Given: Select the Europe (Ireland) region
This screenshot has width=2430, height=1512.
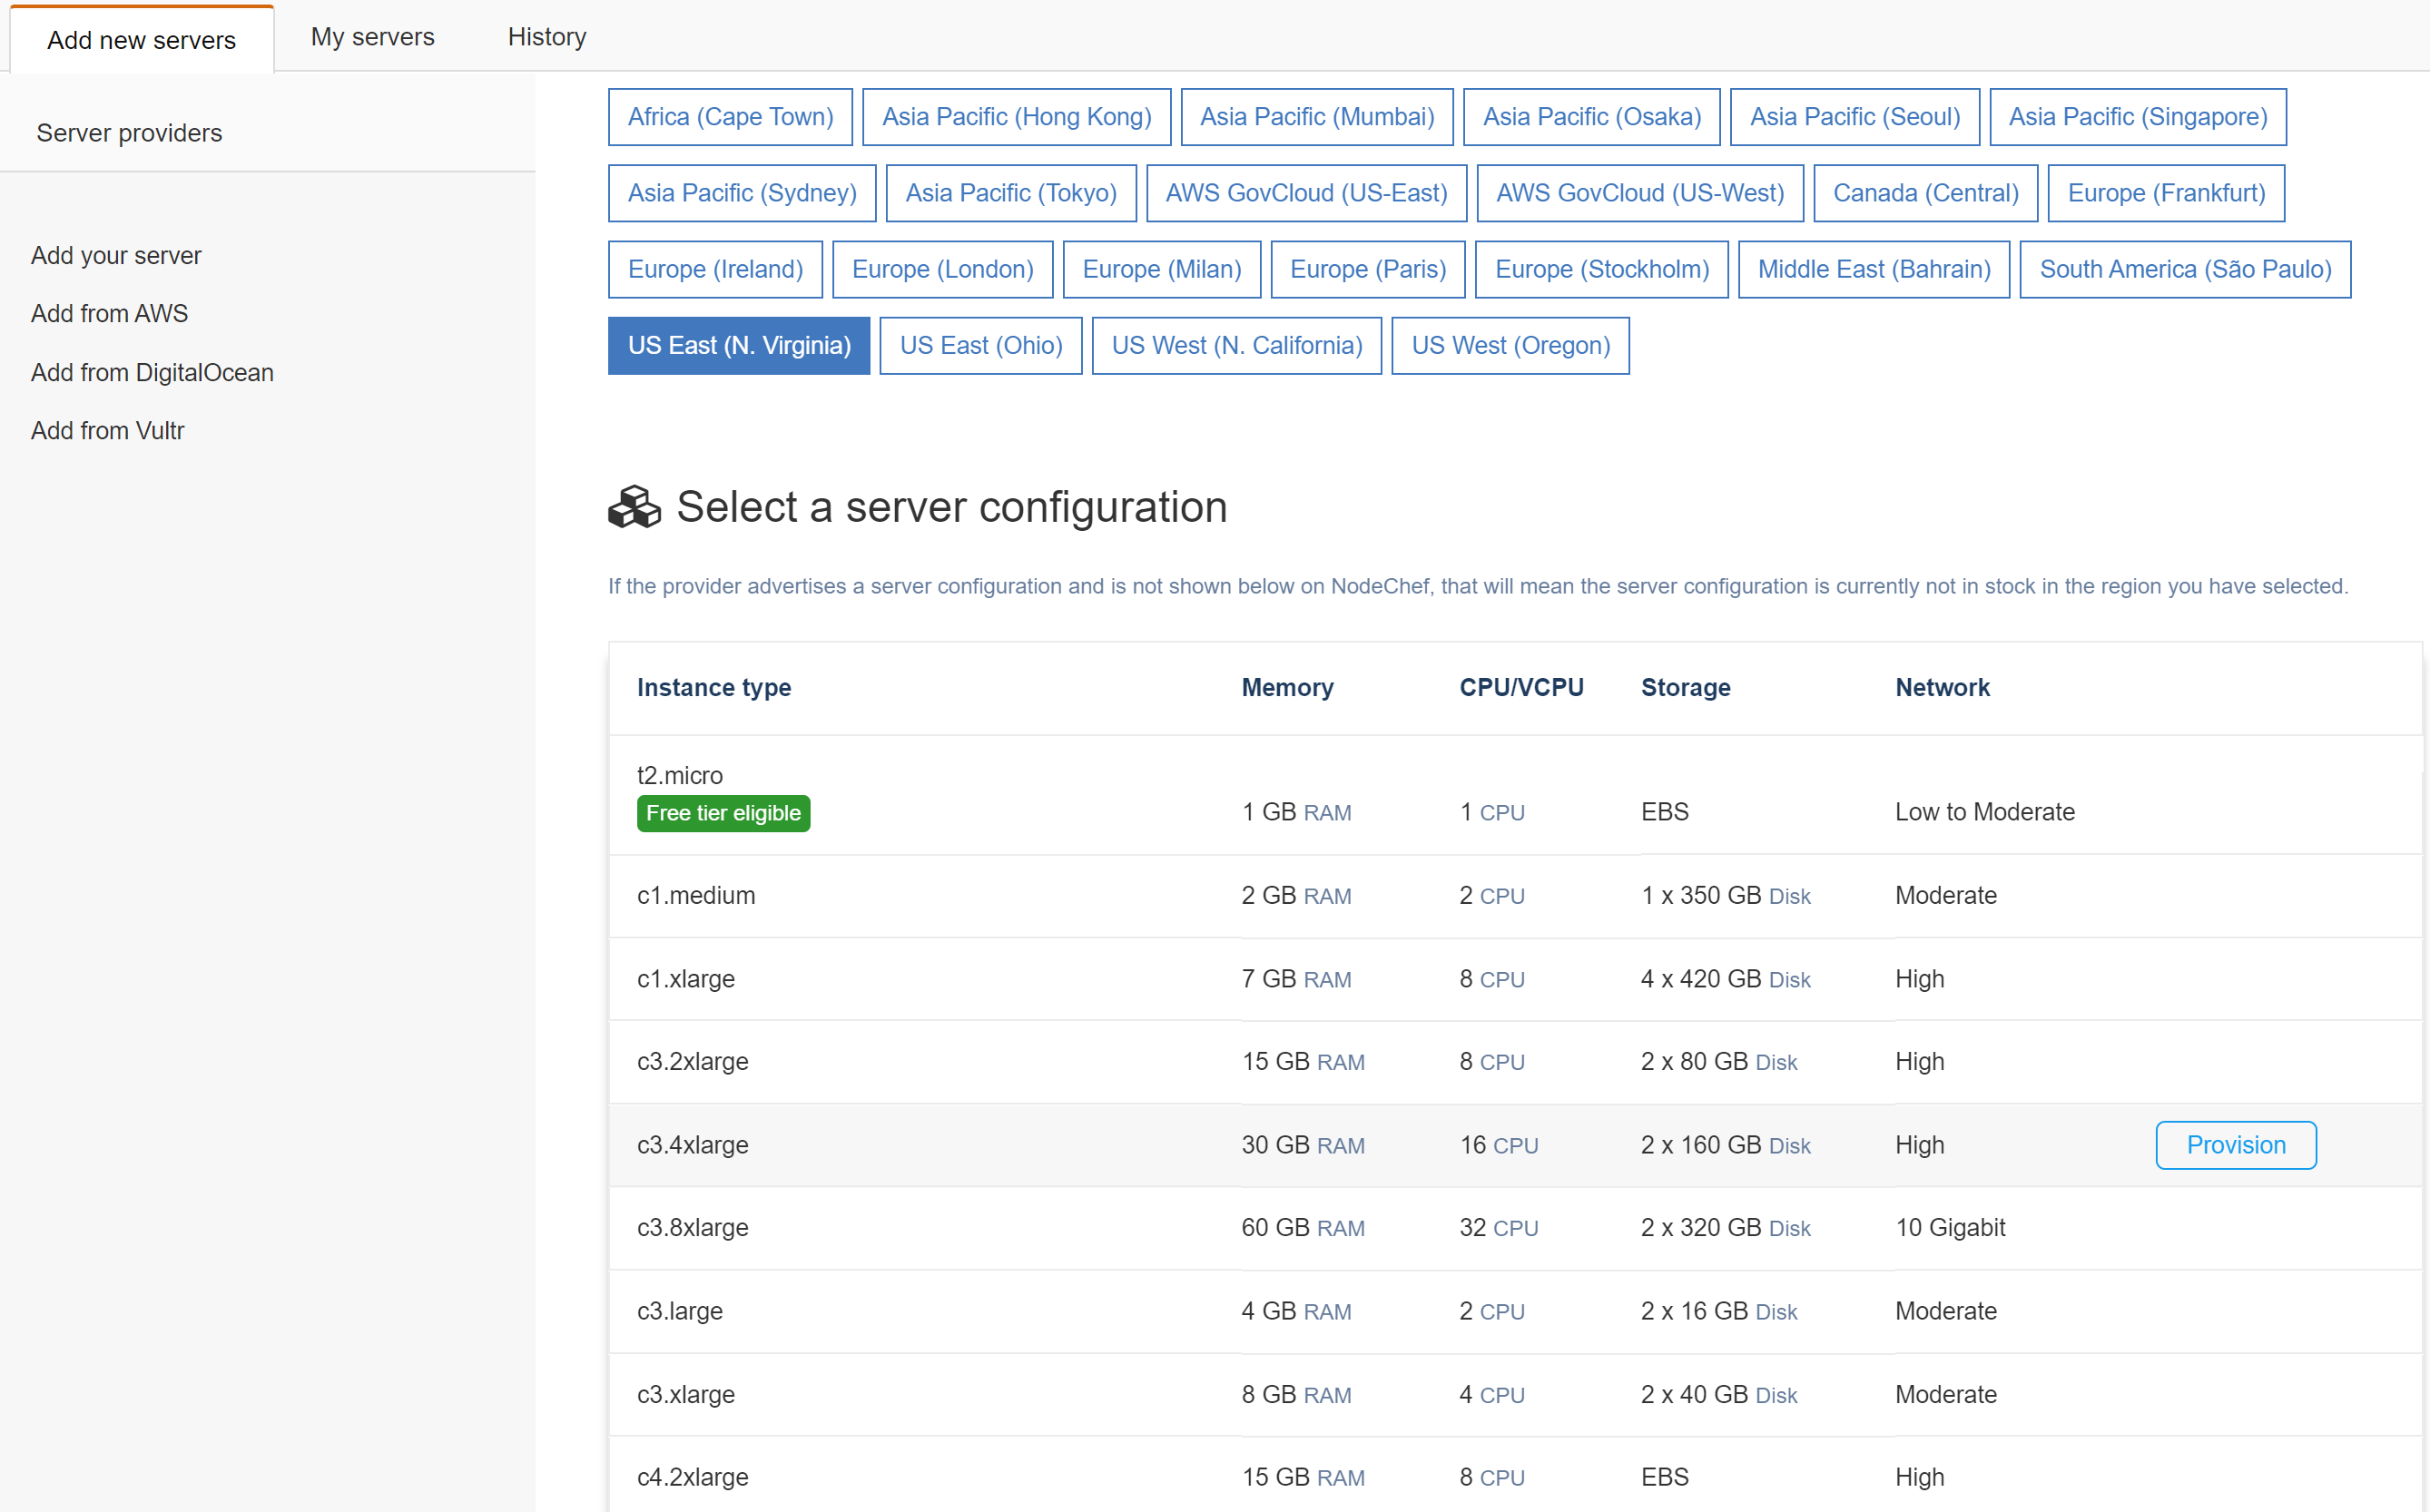Looking at the screenshot, I should (x=715, y=269).
